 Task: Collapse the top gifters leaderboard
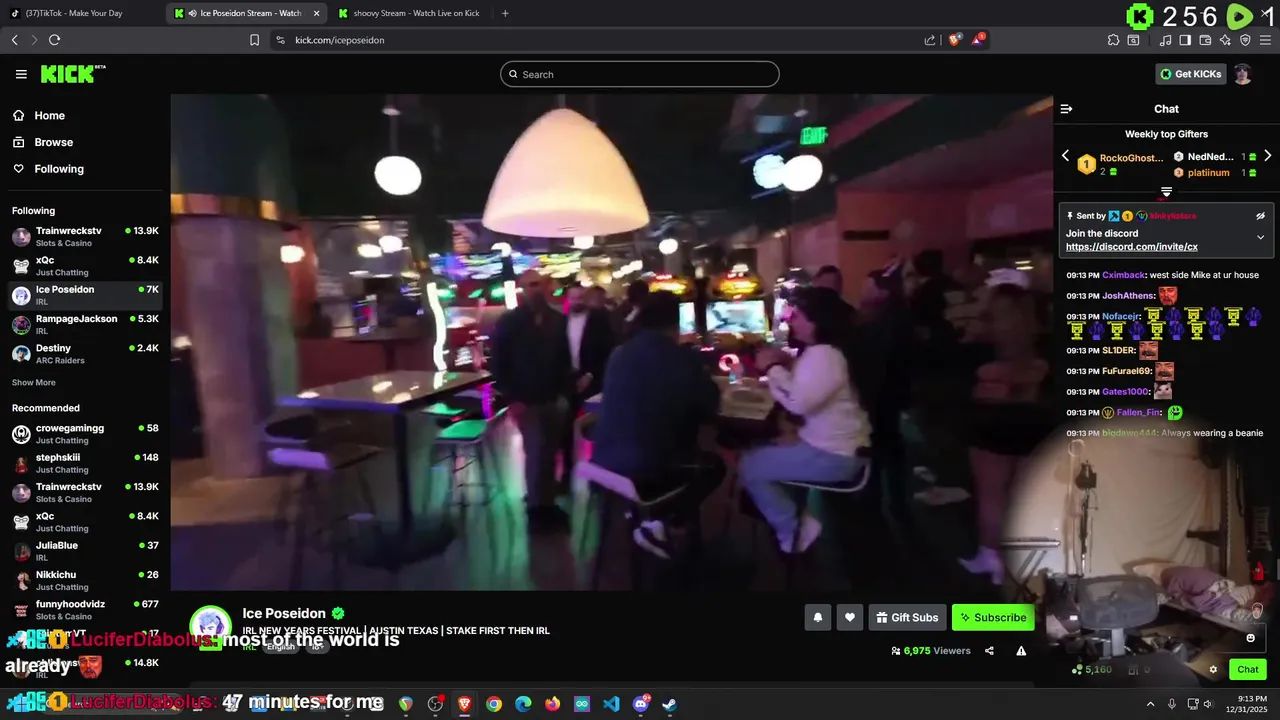click(1166, 191)
